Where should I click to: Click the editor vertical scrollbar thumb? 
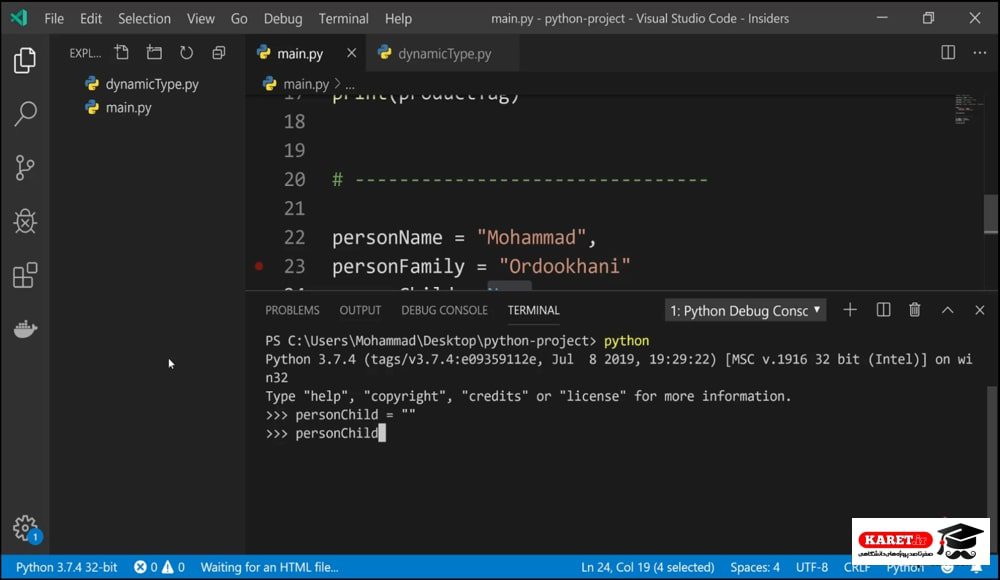[x=991, y=214]
